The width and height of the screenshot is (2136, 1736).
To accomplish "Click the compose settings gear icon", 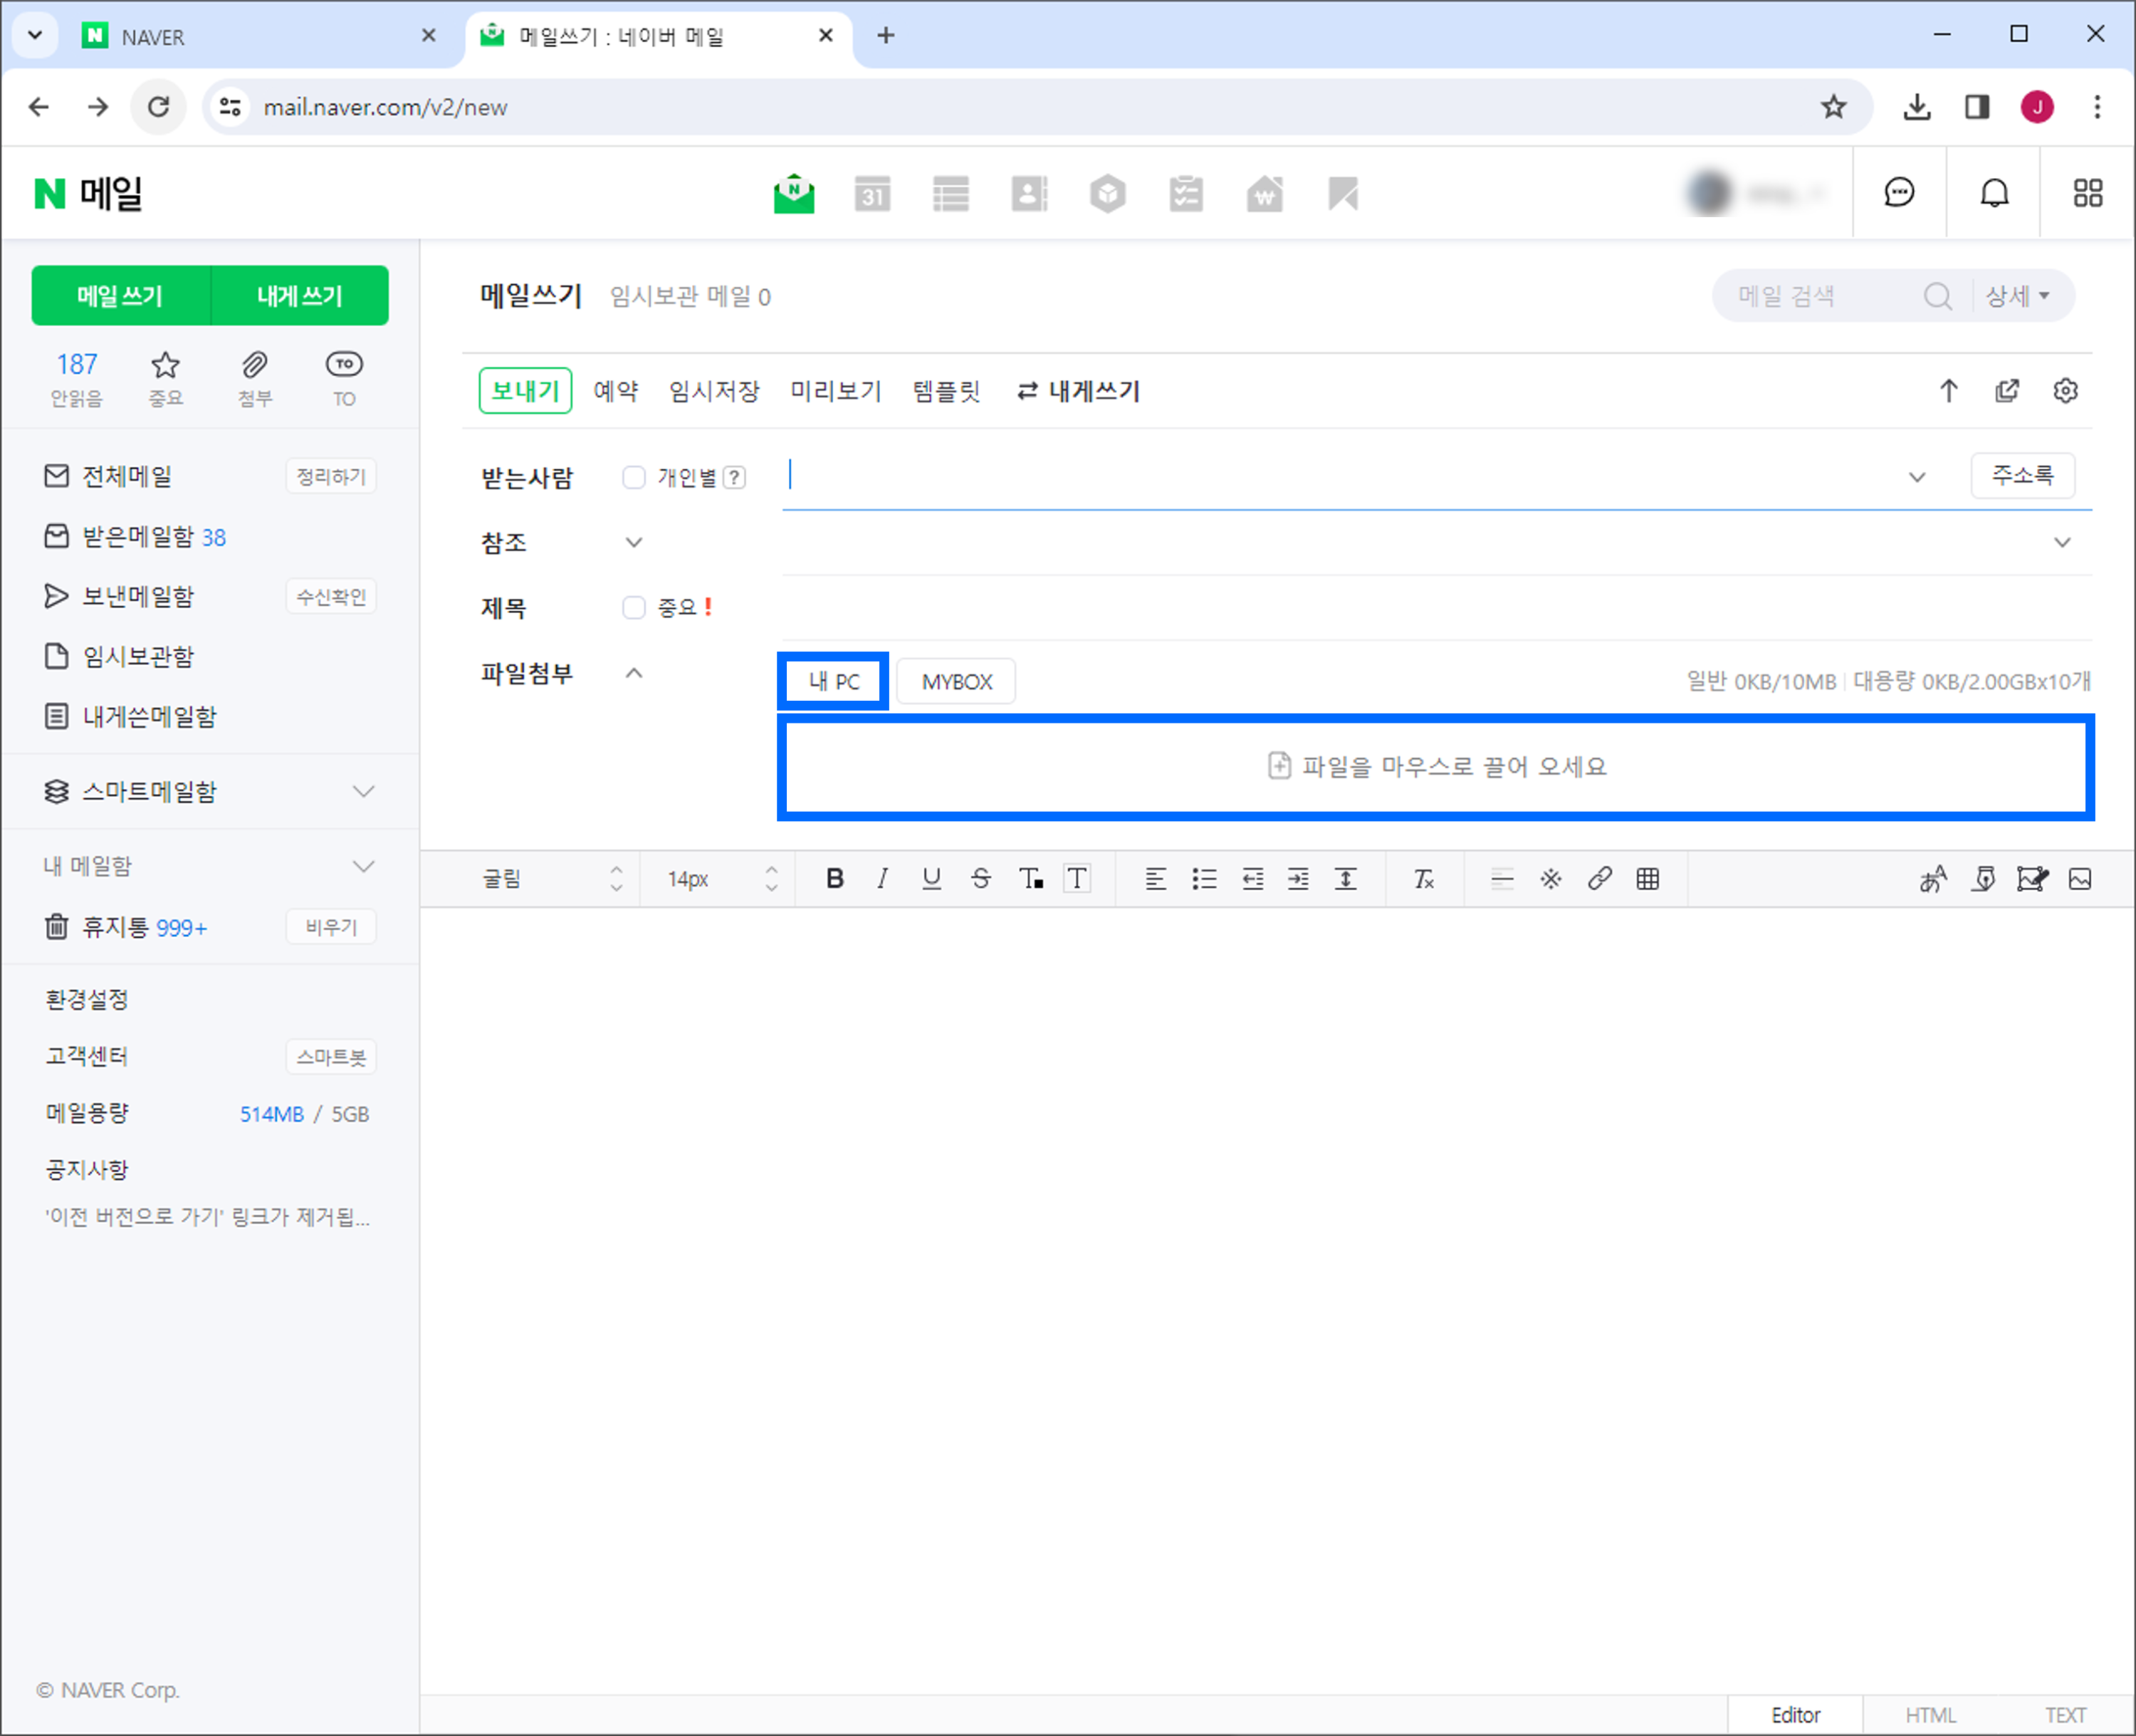I will click(x=2065, y=391).
